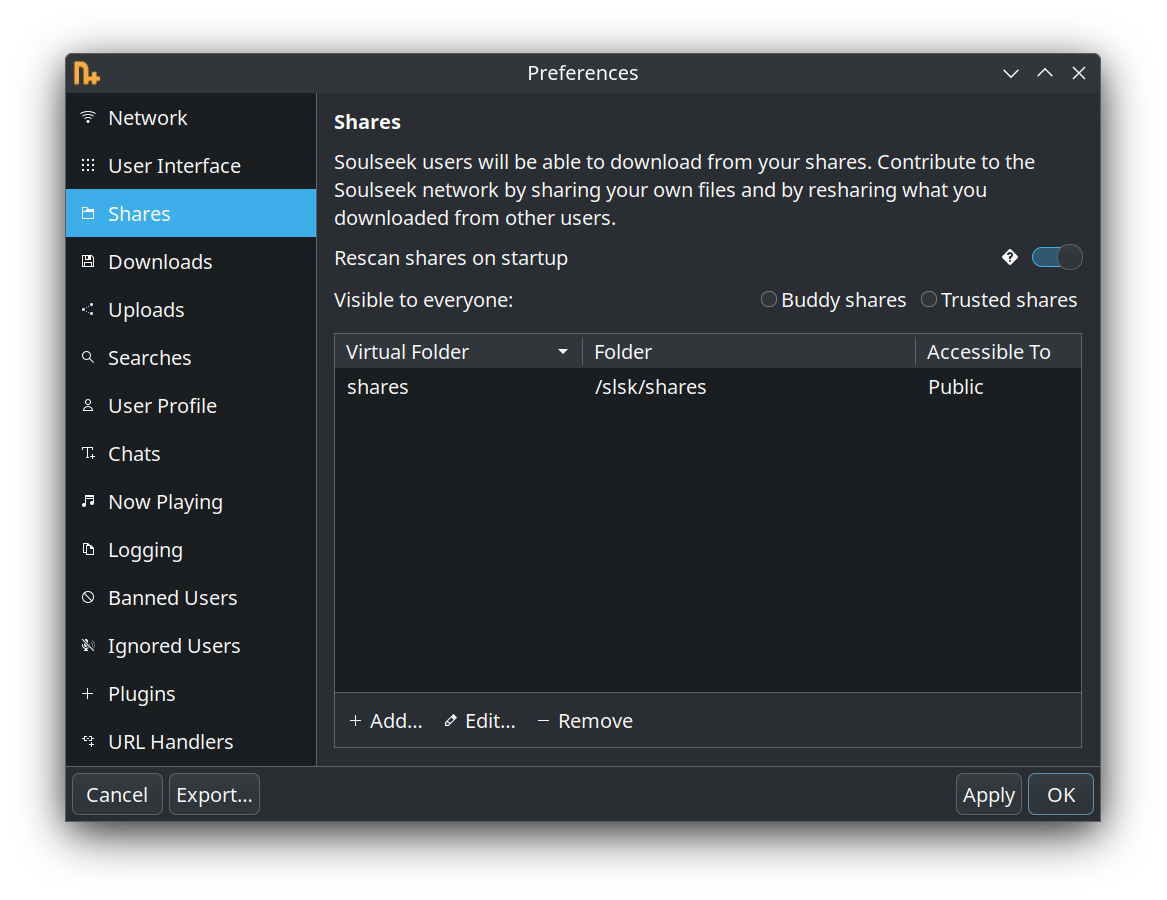Close the Preferences window

click(1078, 73)
